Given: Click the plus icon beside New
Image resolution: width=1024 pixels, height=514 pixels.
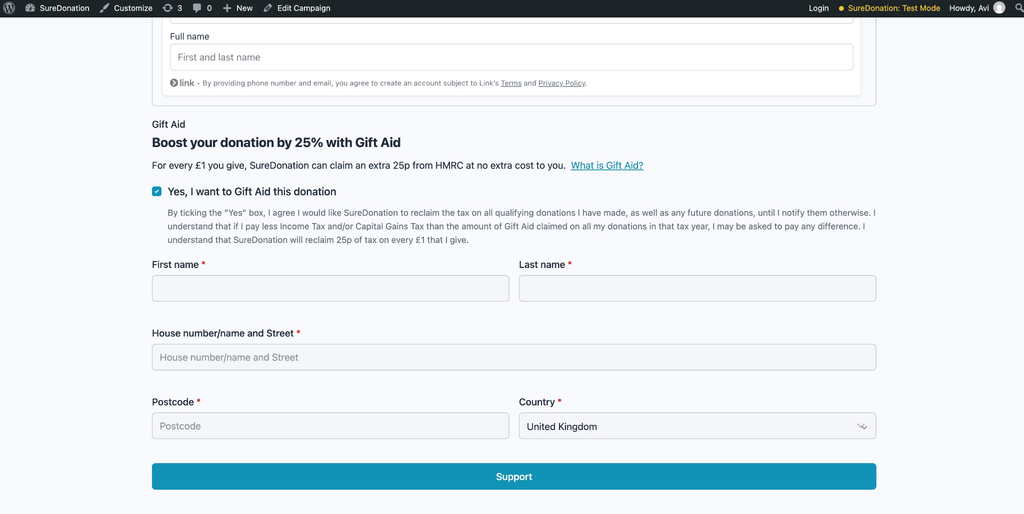Looking at the screenshot, I should [227, 8].
